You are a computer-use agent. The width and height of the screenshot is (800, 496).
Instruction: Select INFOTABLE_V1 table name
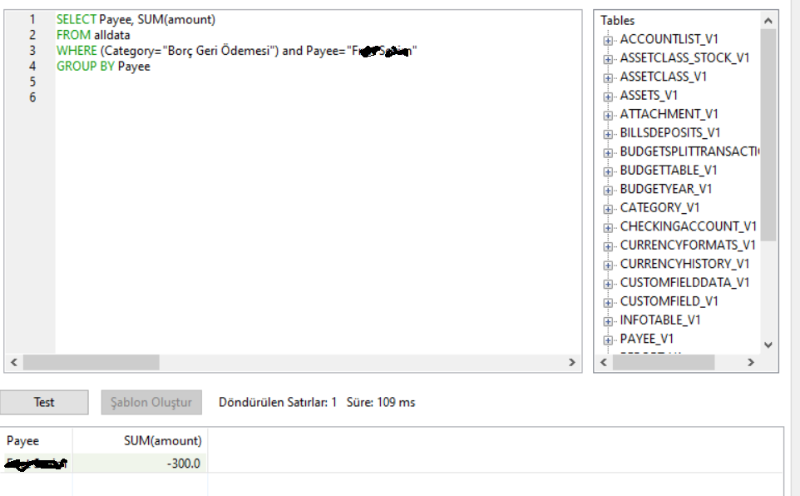(x=660, y=320)
